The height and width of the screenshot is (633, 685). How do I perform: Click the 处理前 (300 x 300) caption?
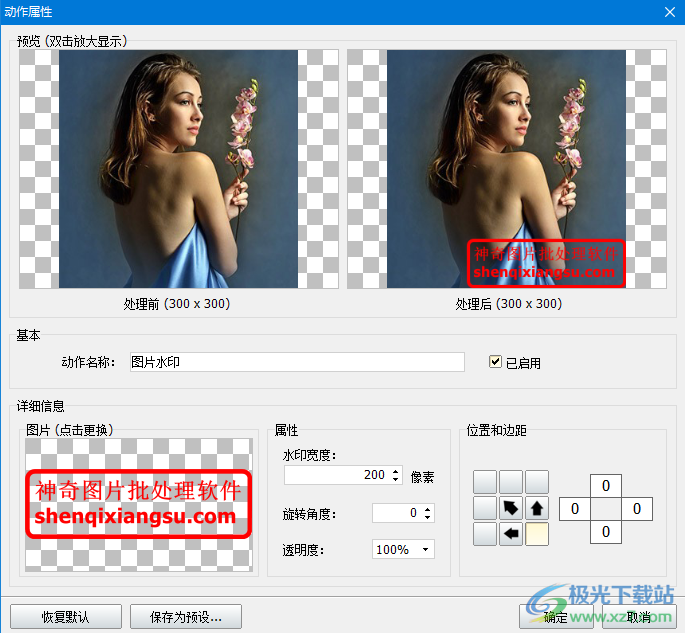(x=176, y=304)
